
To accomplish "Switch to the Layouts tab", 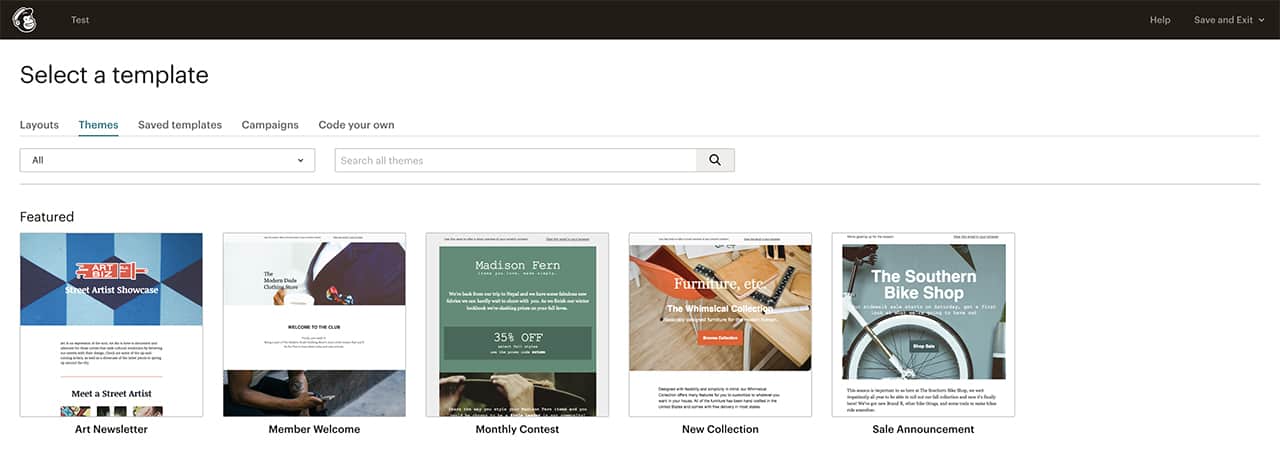I will [x=39, y=125].
